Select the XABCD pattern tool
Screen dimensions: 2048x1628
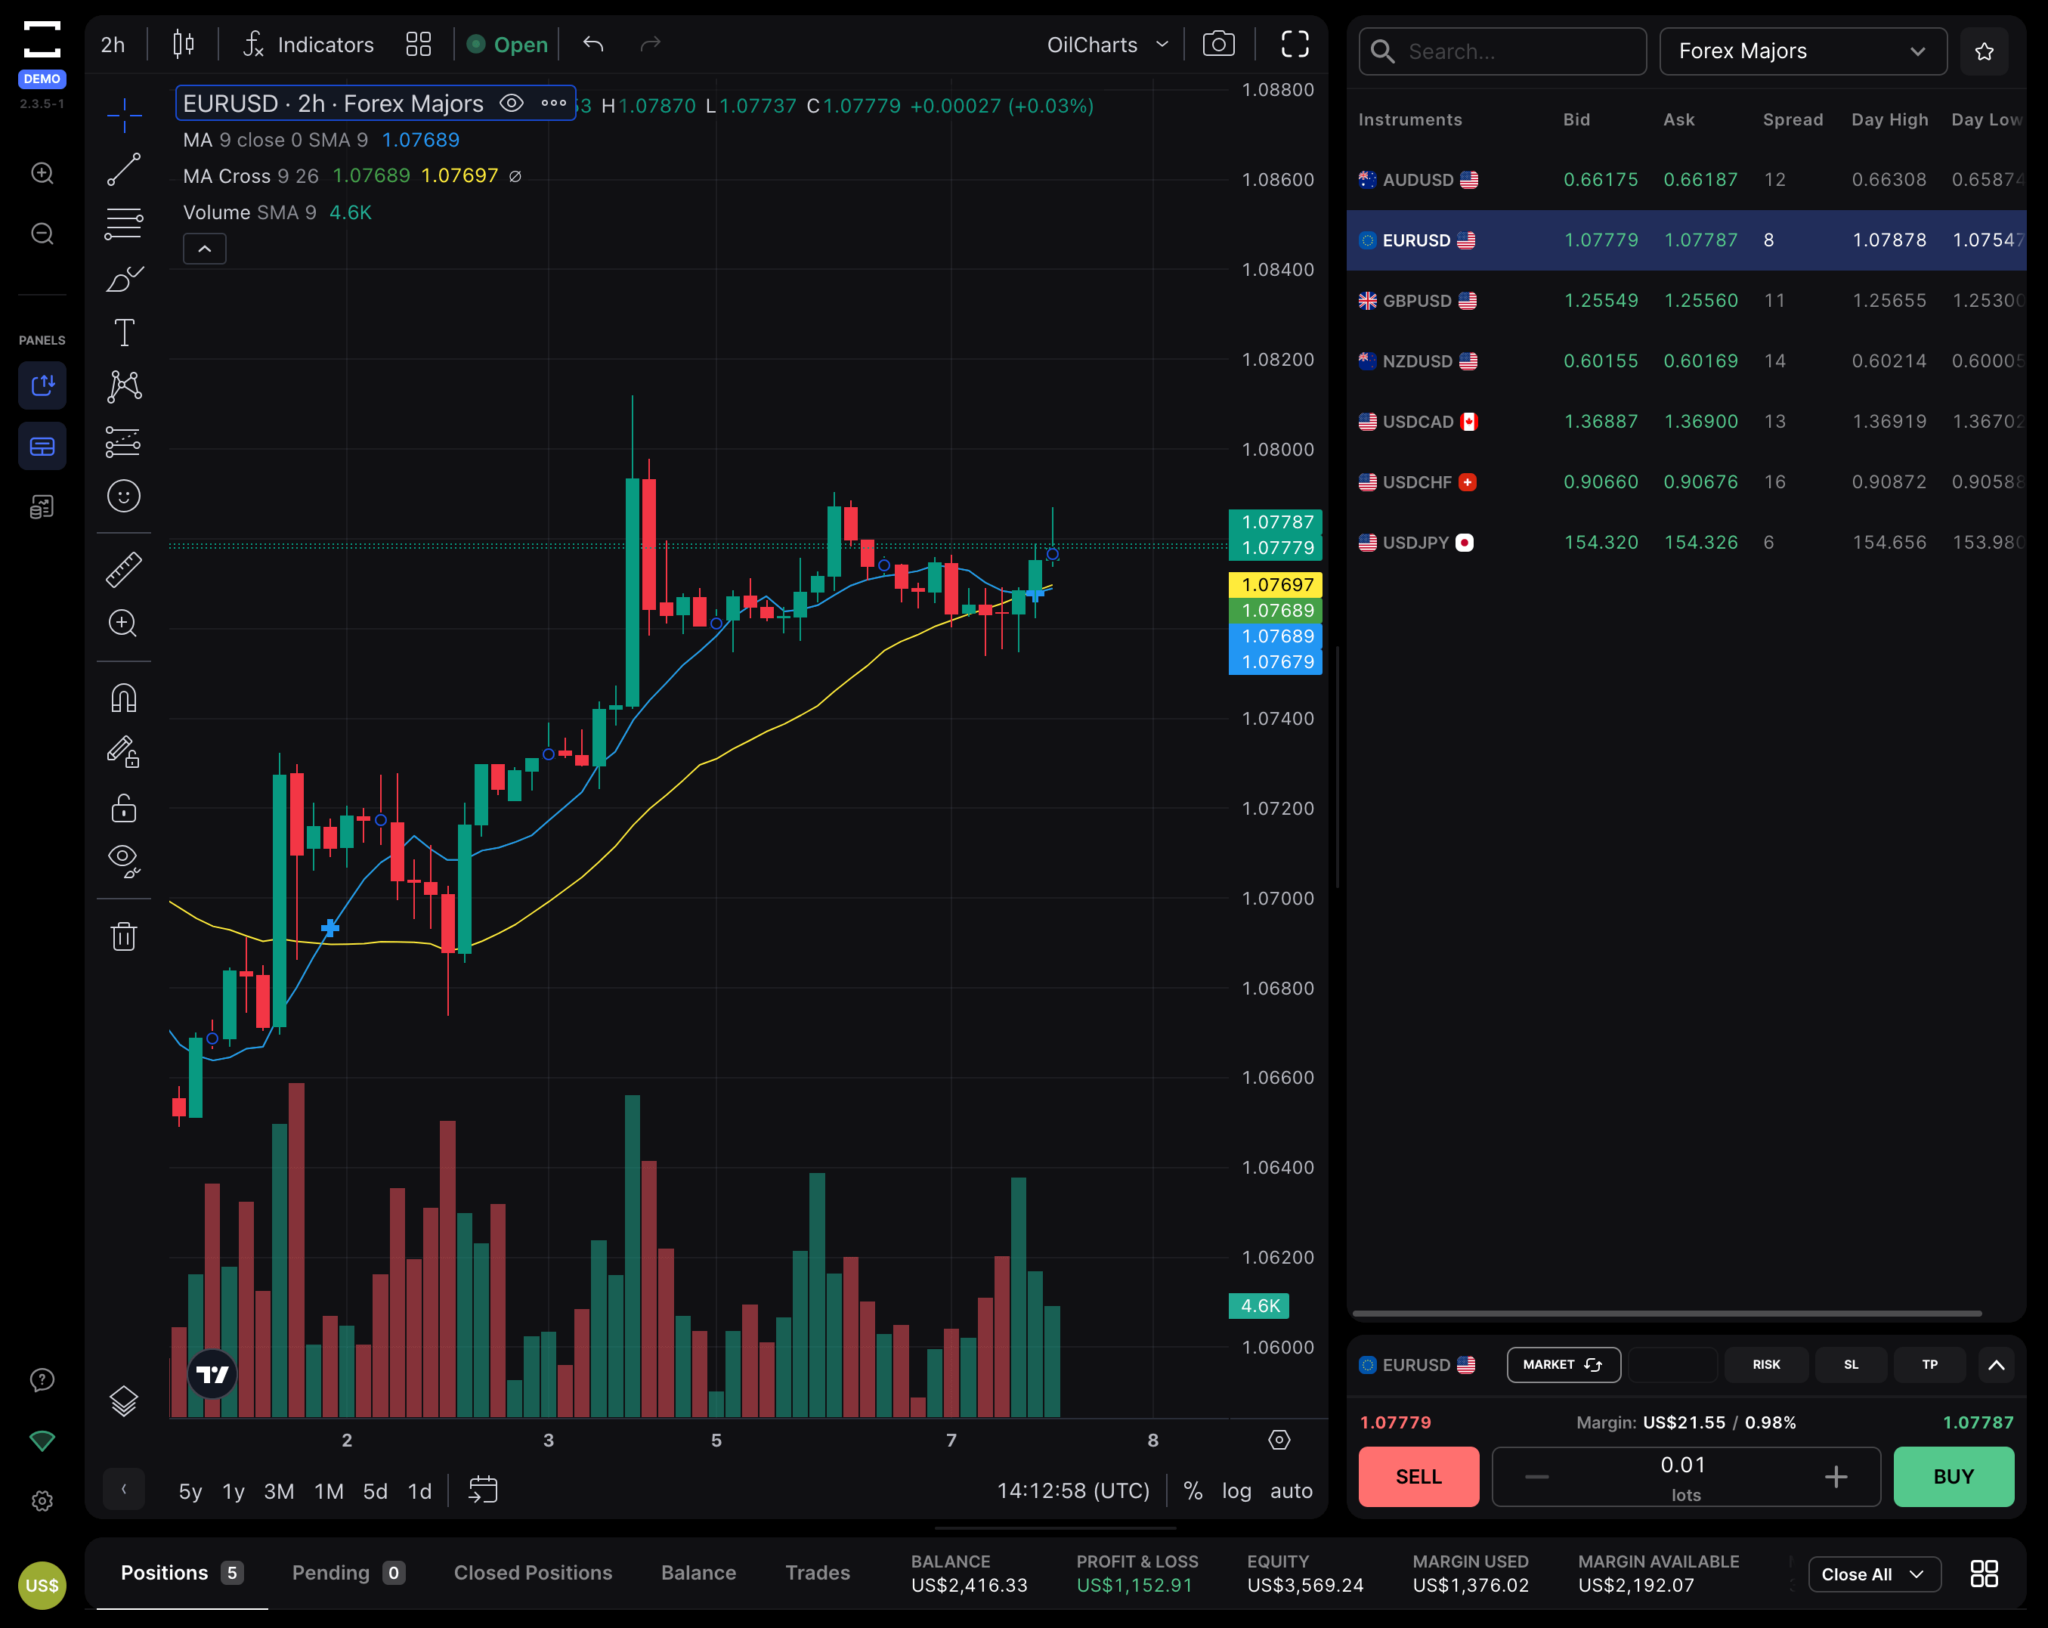tap(123, 385)
